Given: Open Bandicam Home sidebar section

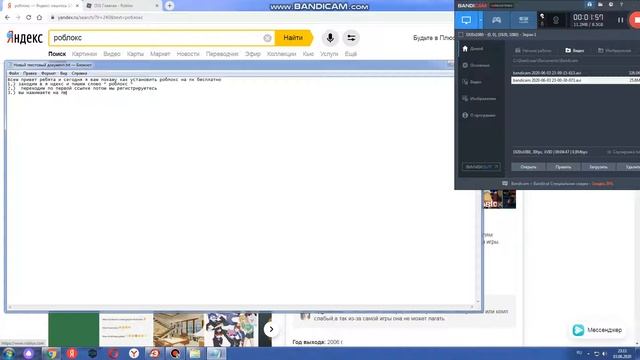Looking at the screenshot, I should (x=473, y=49).
